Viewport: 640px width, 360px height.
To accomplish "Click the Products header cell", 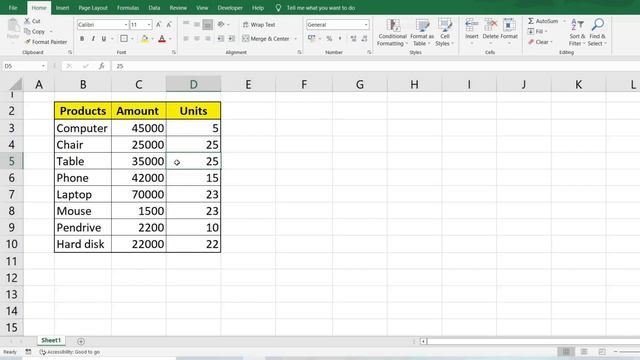I will [x=83, y=111].
